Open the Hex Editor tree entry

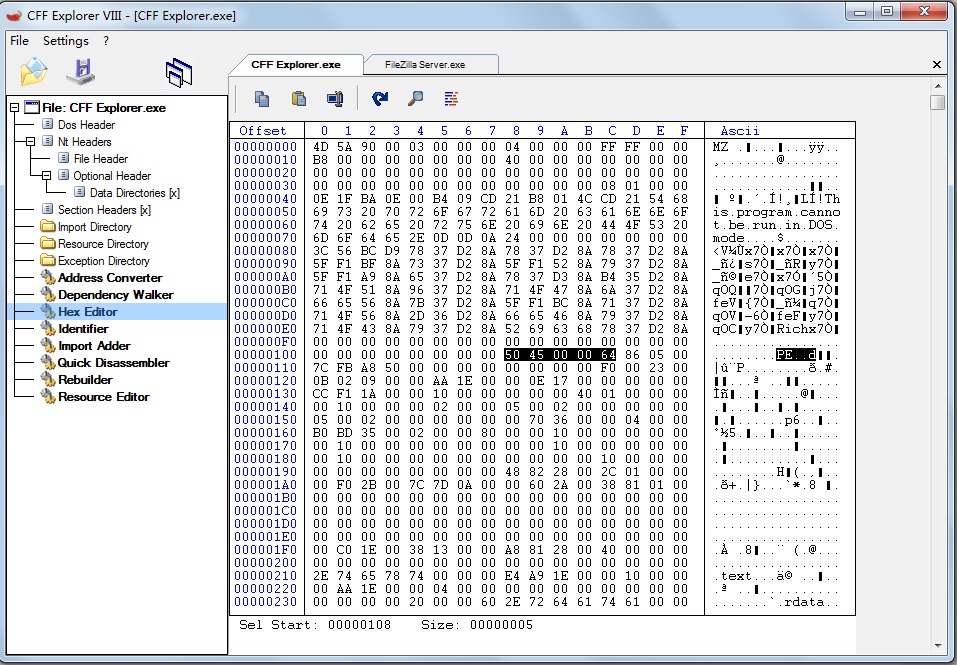click(88, 311)
